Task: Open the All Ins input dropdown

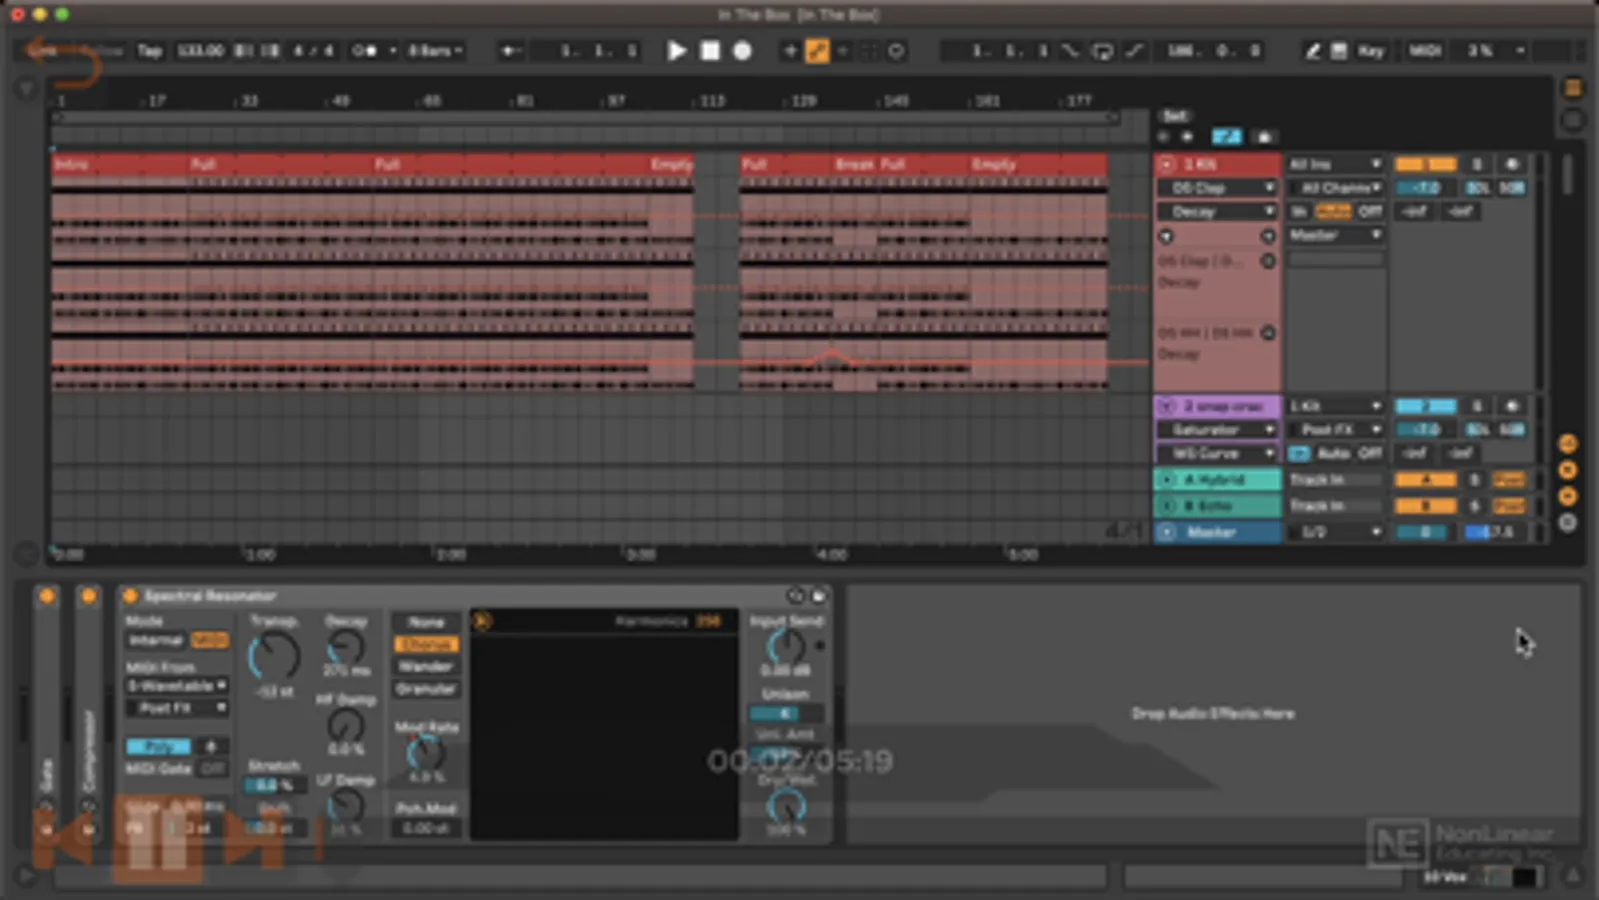Action: click(1334, 164)
